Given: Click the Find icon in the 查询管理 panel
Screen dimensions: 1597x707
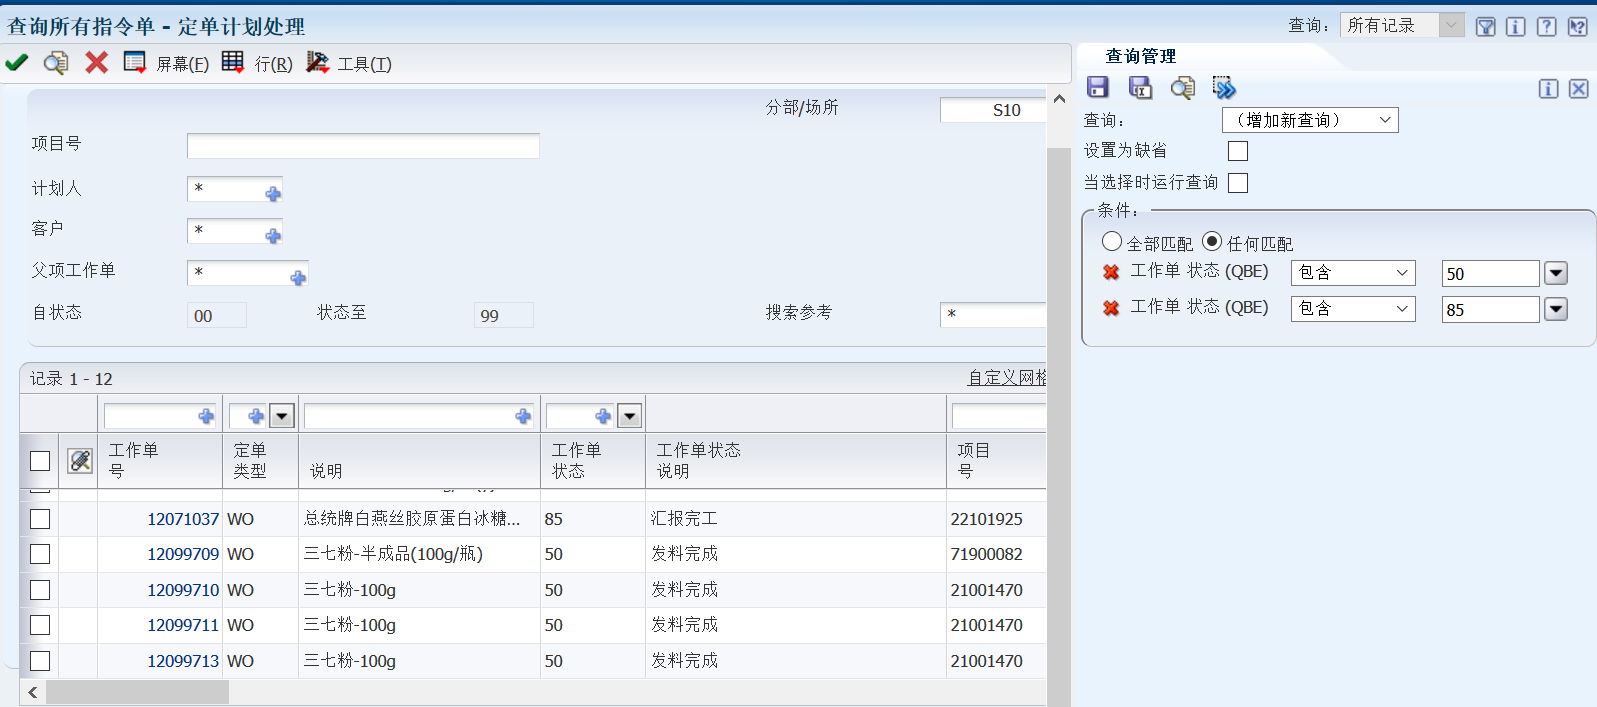Looking at the screenshot, I should coord(1182,88).
